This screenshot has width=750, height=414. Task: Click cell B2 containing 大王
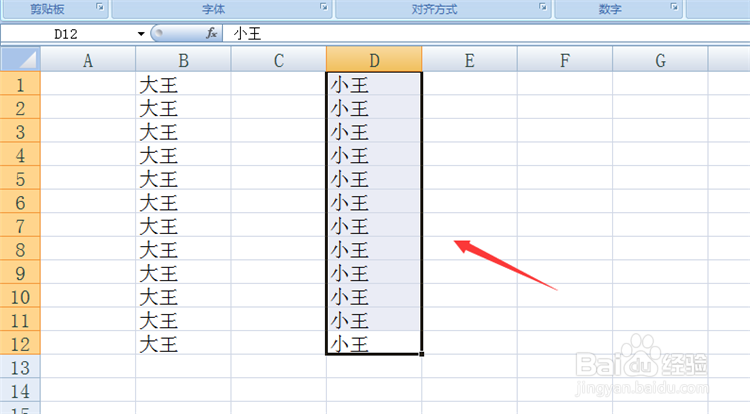coord(183,108)
